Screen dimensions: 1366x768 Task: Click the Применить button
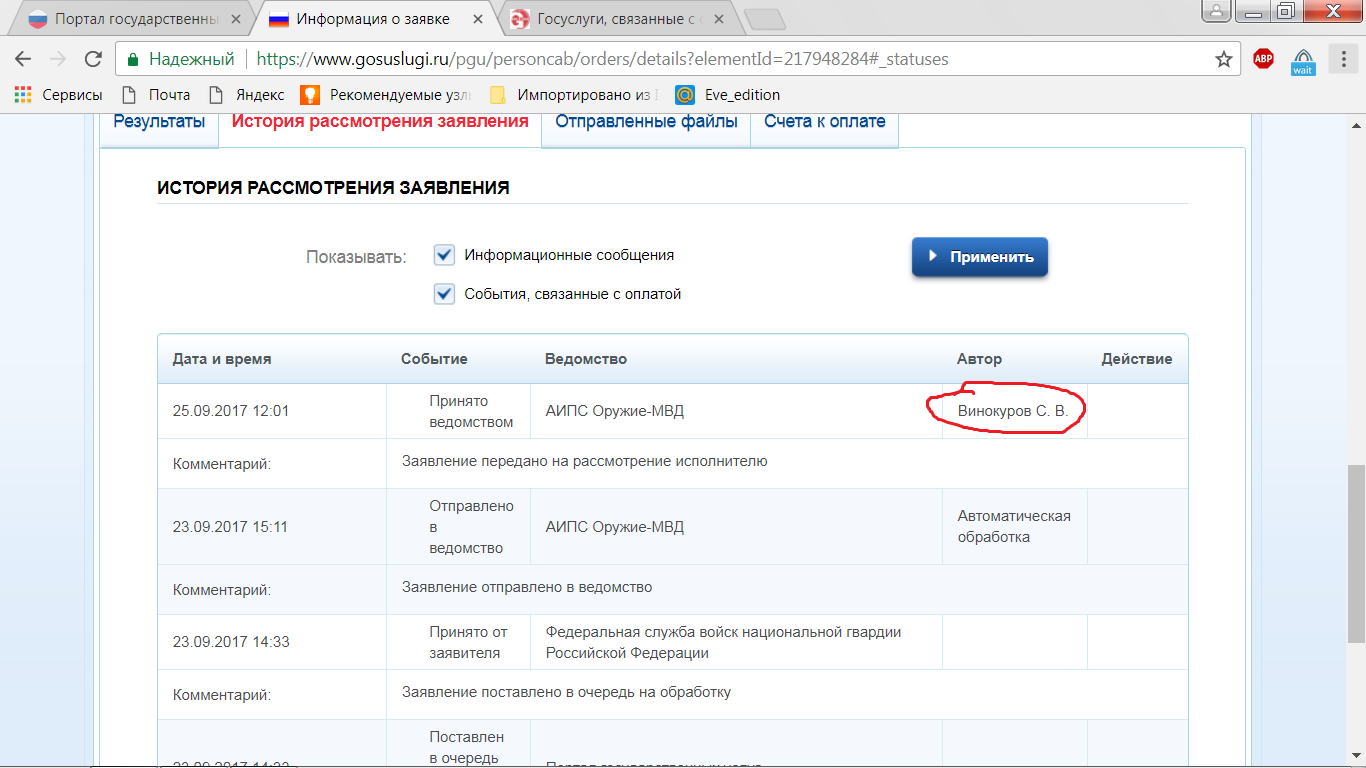click(x=979, y=257)
